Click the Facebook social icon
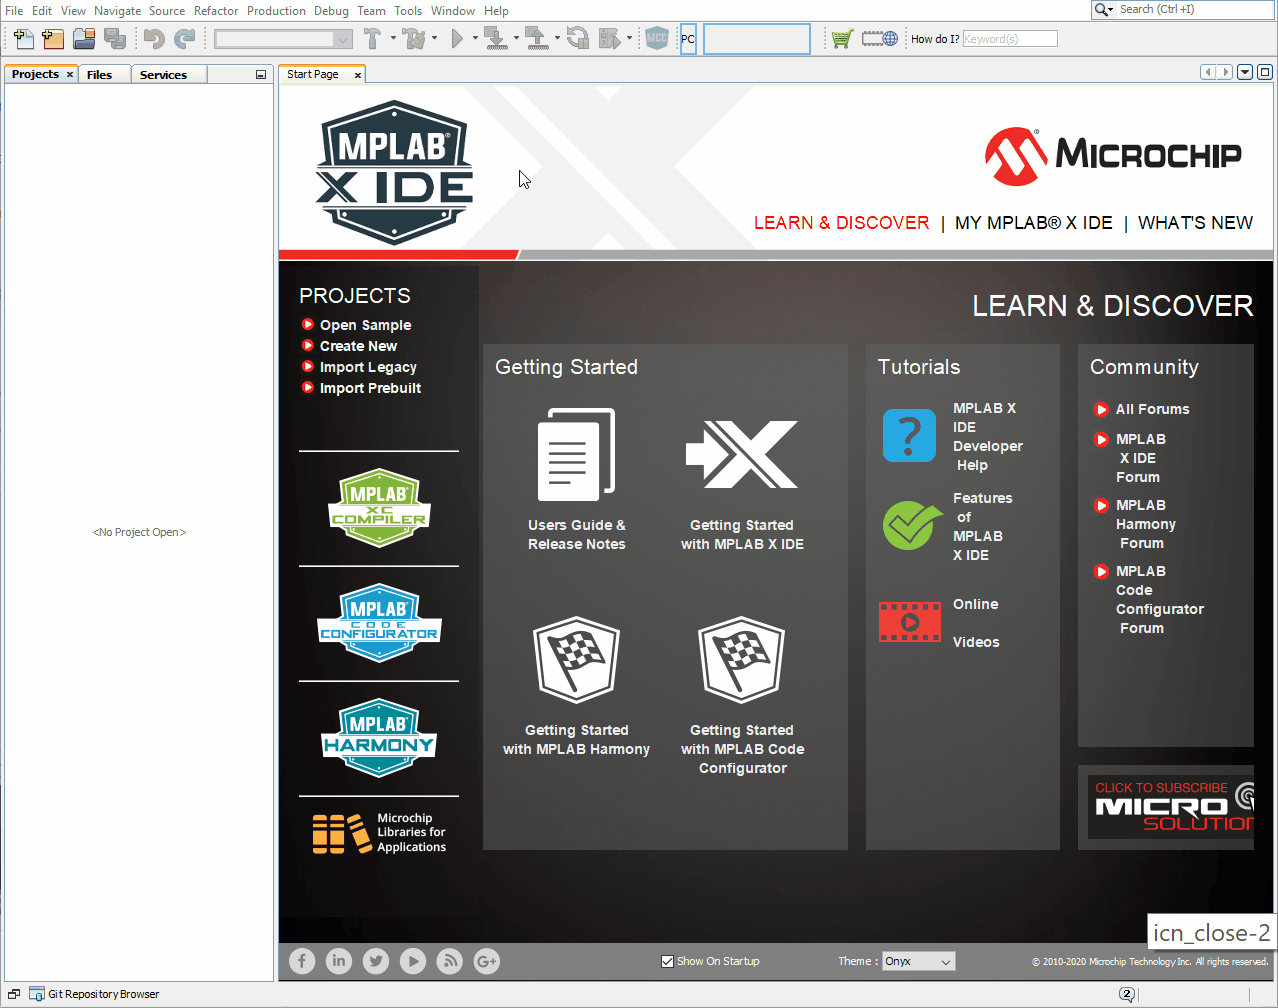This screenshot has height=1008, width=1278. coord(302,961)
